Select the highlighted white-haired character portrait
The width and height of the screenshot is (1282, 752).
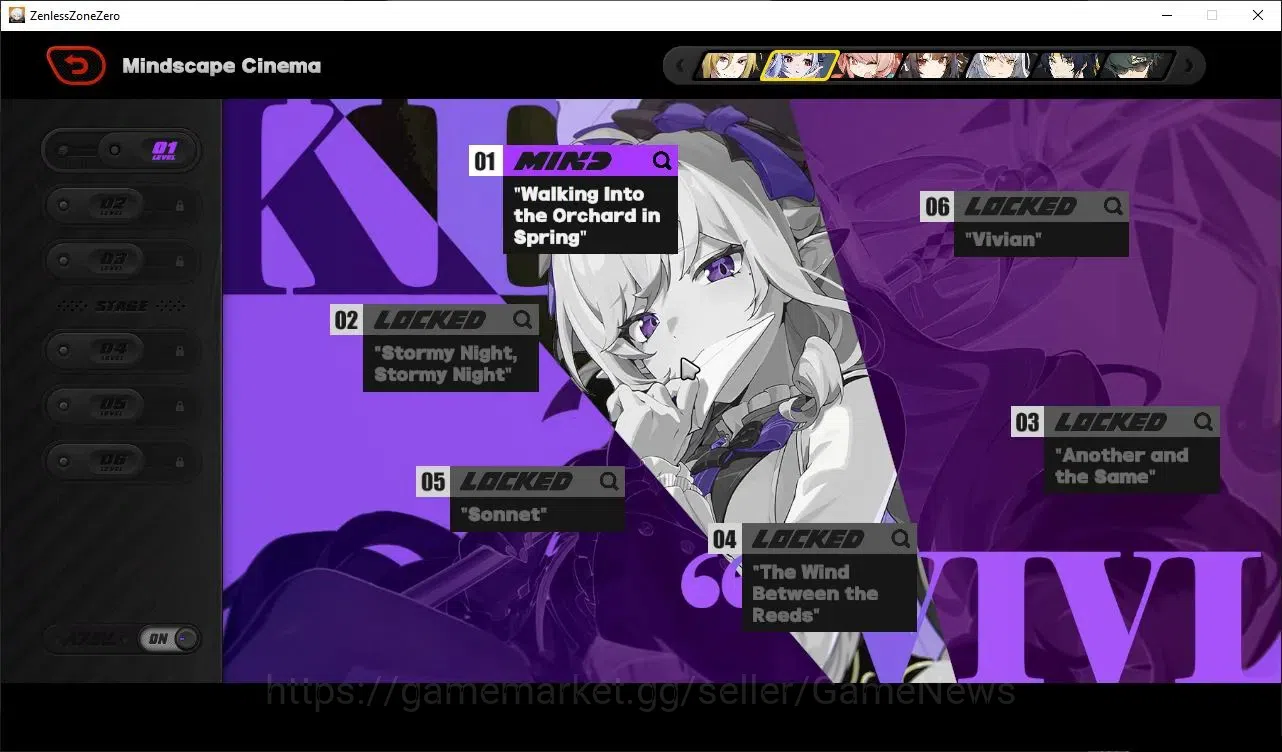click(x=799, y=66)
